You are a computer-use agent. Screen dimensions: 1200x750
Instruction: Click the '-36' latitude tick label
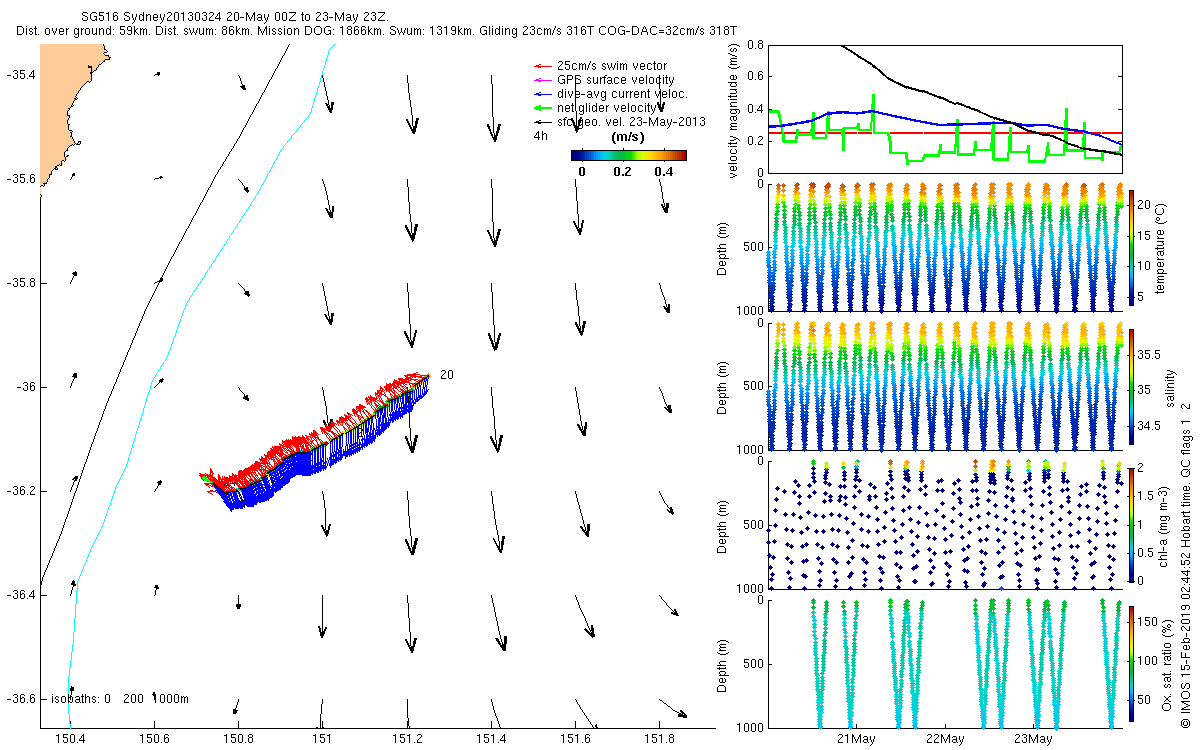(28, 387)
